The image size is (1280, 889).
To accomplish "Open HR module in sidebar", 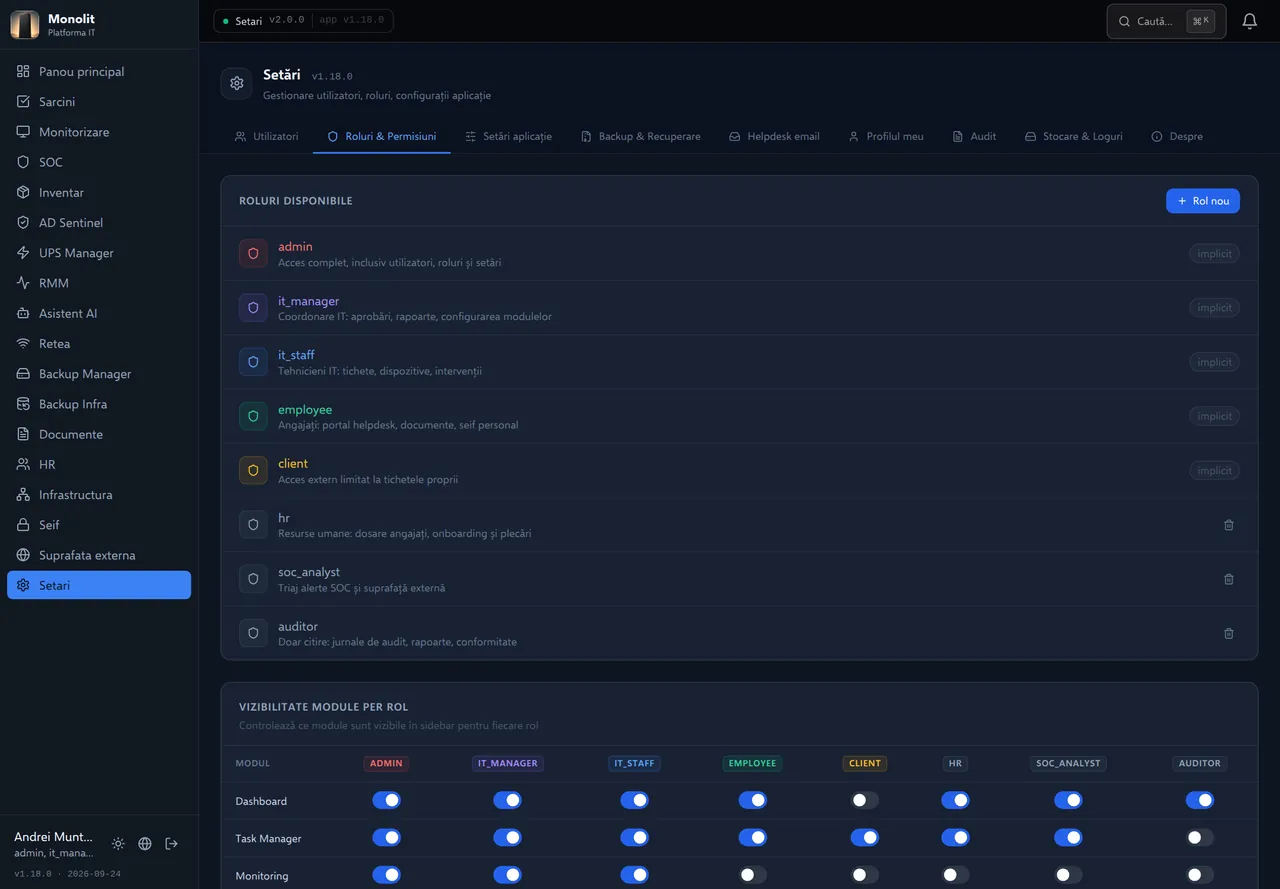I will pos(99,464).
